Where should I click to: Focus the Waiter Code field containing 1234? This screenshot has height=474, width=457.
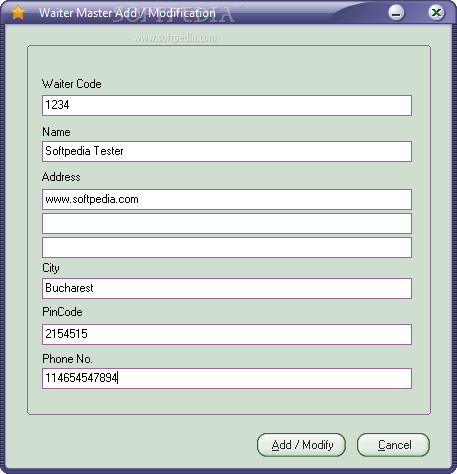click(x=227, y=105)
